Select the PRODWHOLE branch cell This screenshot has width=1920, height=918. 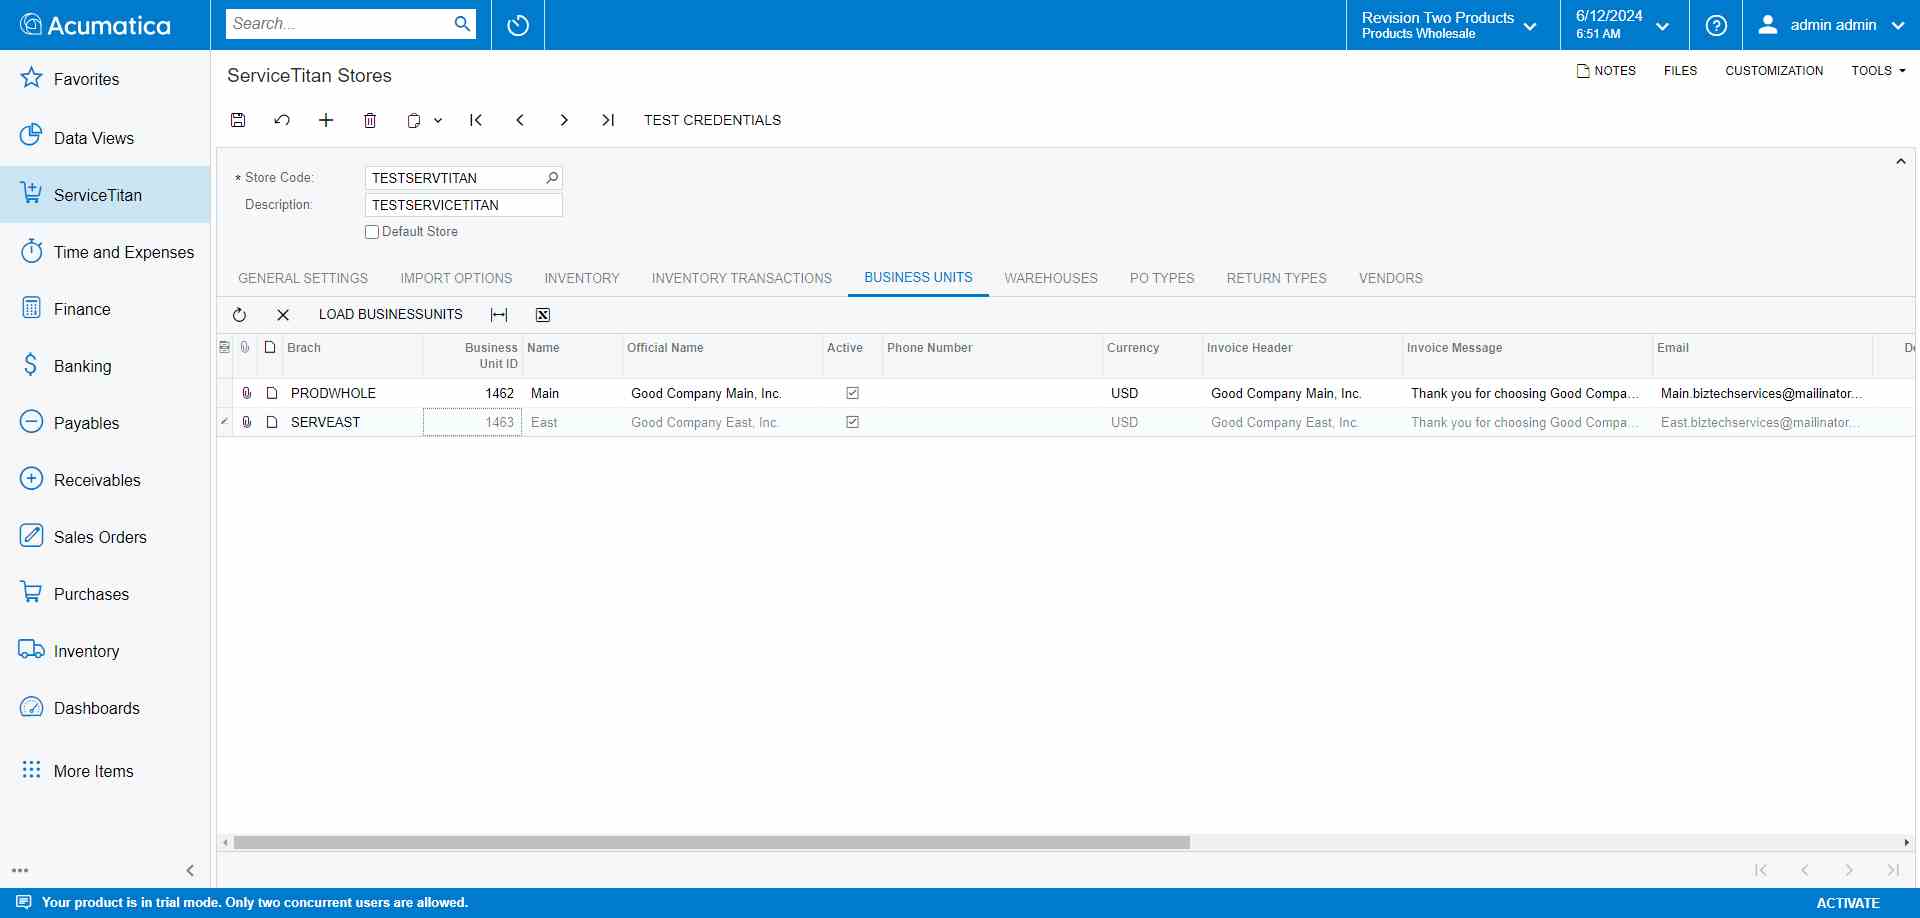[353, 393]
